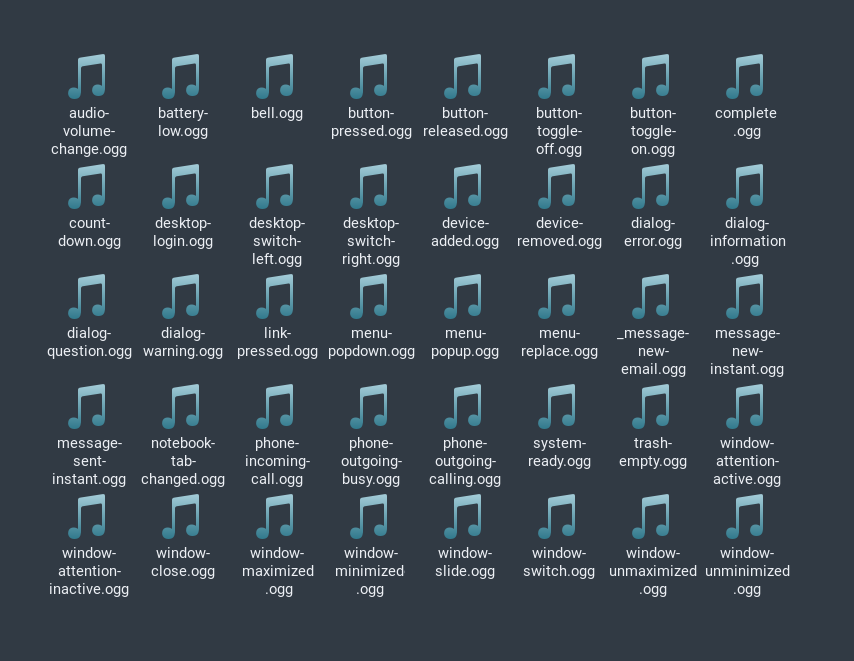Click the "trash-empty.ogg" file name
Viewport: 854px width, 661px height.
[x=652, y=452]
